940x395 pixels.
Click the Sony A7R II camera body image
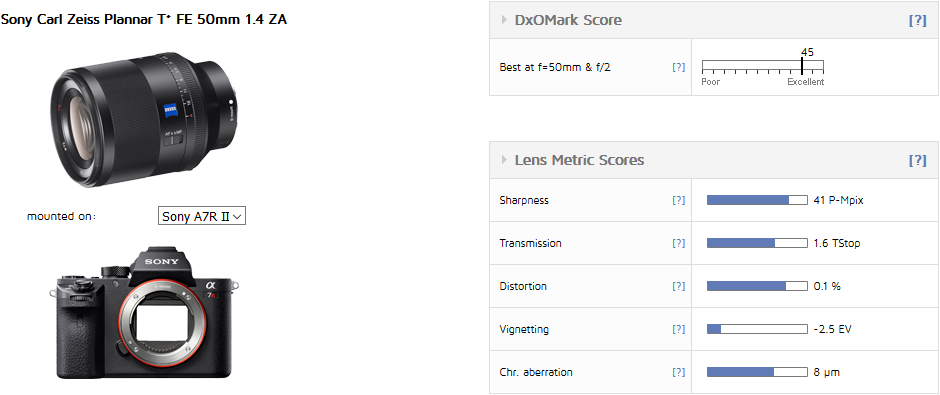[x=144, y=311]
